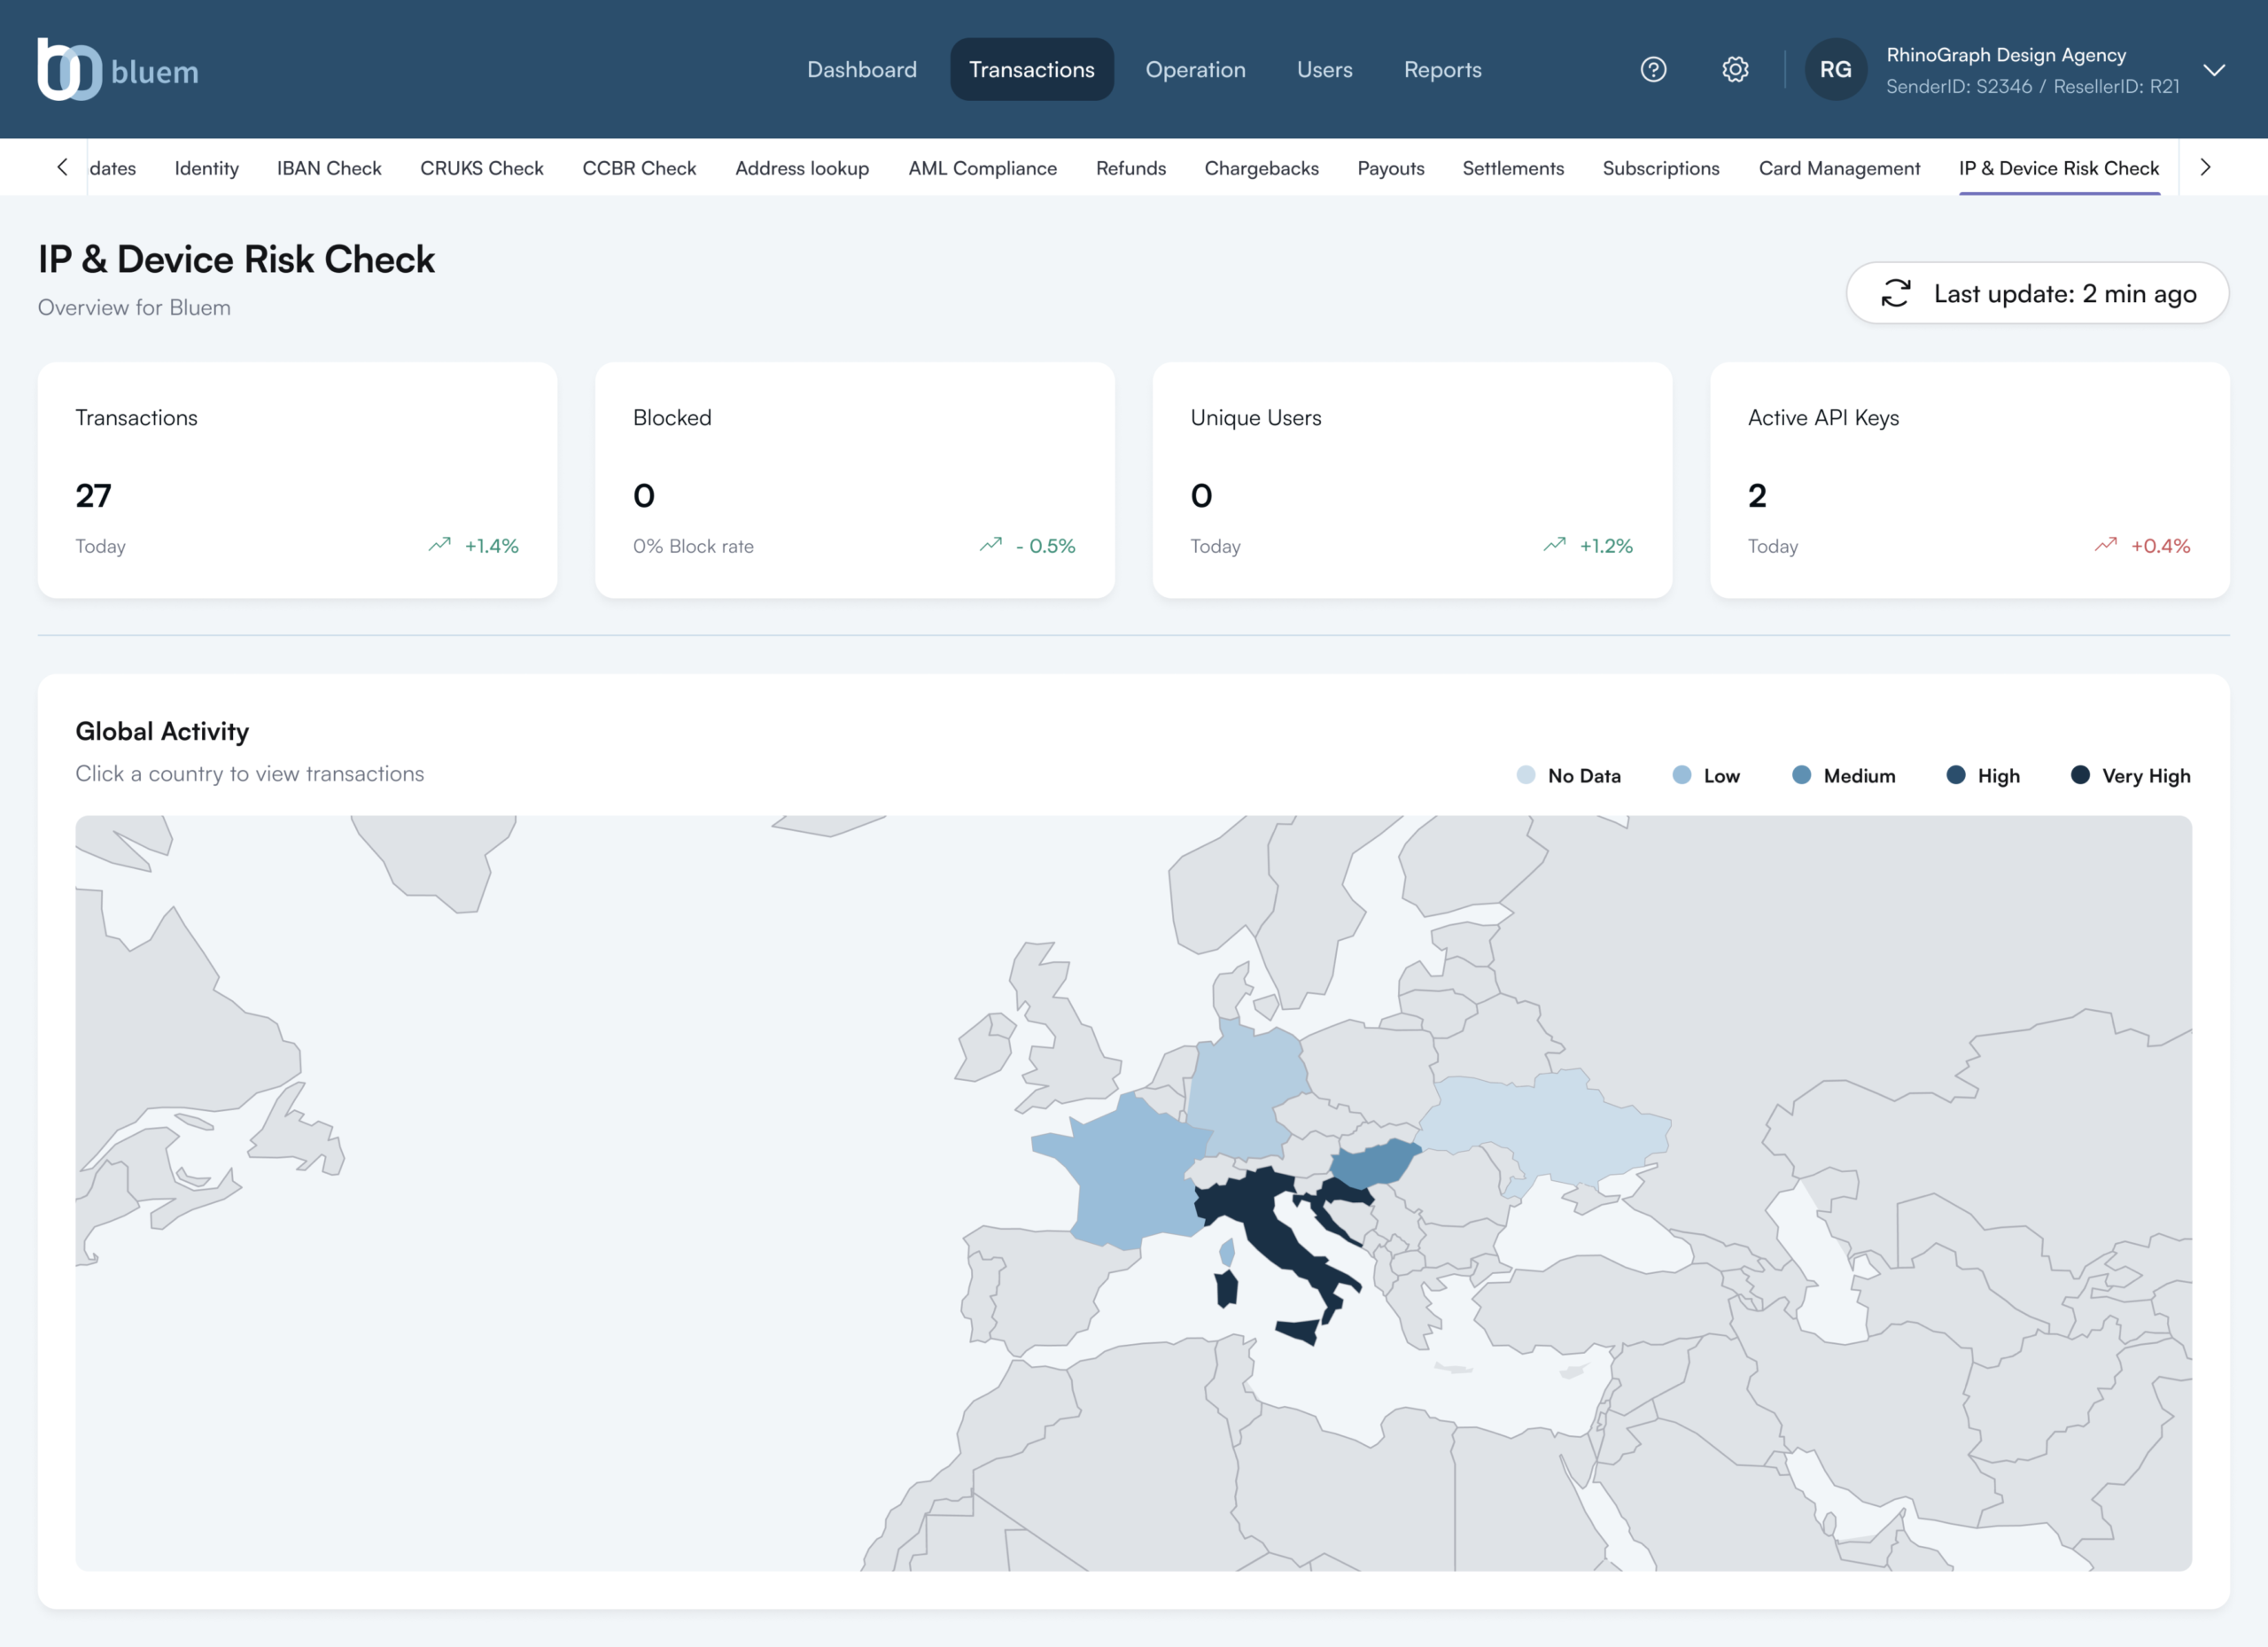Select the Address lookup tab
The width and height of the screenshot is (2268, 1647).
click(x=802, y=168)
